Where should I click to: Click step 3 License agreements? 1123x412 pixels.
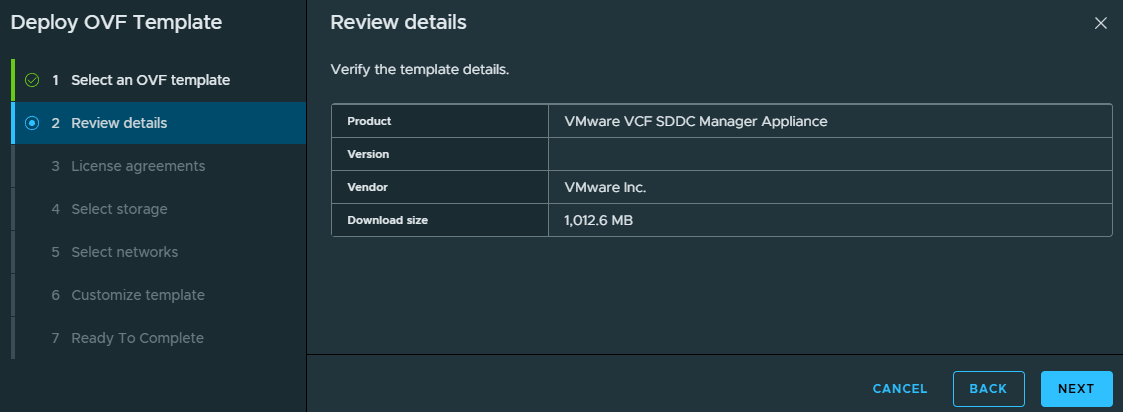click(159, 166)
